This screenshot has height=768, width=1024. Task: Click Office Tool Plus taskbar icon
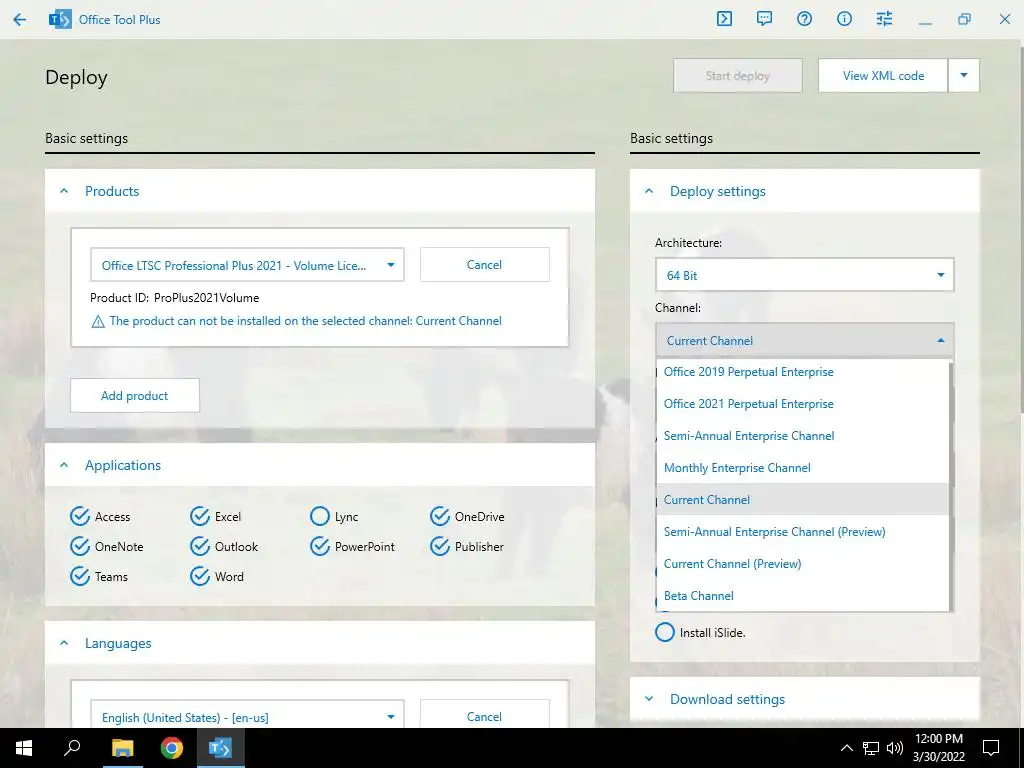point(221,748)
